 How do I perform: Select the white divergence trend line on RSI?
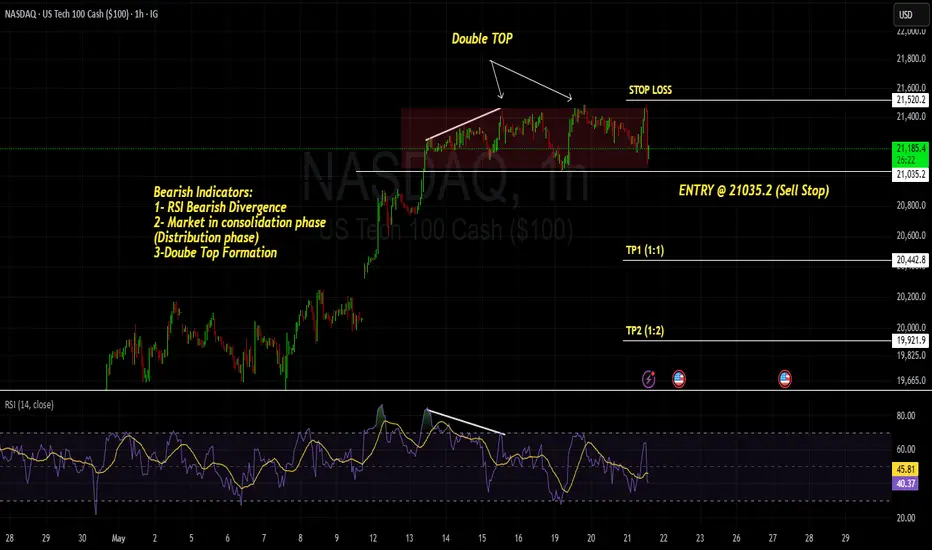coord(466,422)
